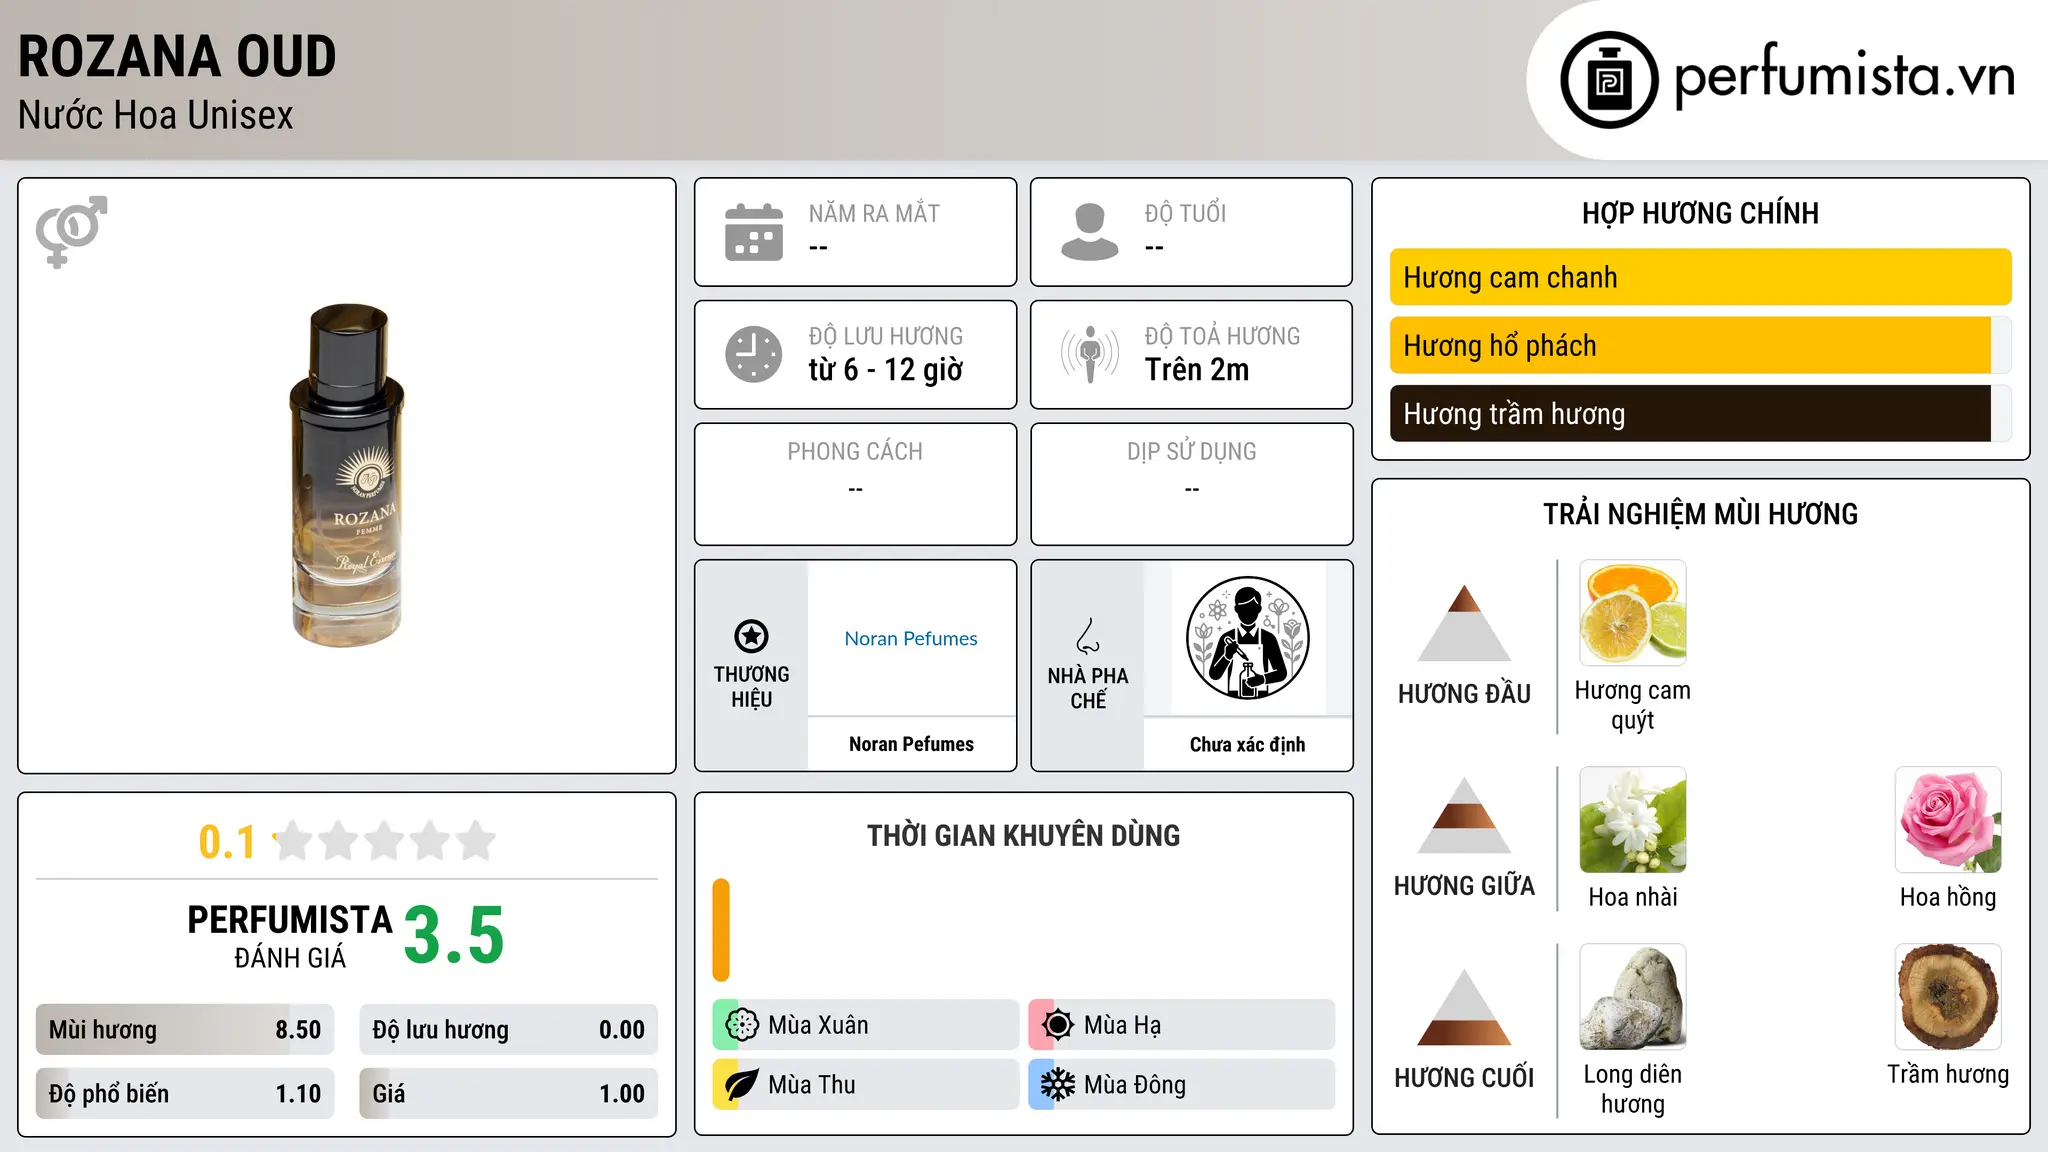Click the star rating row next to 0.1

384,841
